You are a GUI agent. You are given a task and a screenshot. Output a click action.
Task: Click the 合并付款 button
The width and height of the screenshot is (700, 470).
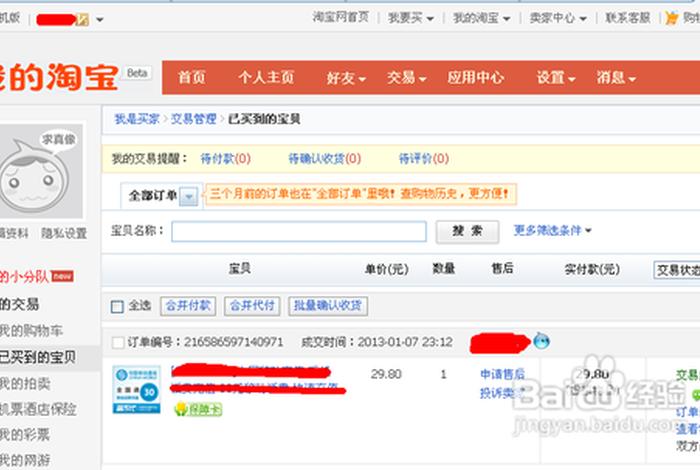pyautogui.click(x=188, y=306)
